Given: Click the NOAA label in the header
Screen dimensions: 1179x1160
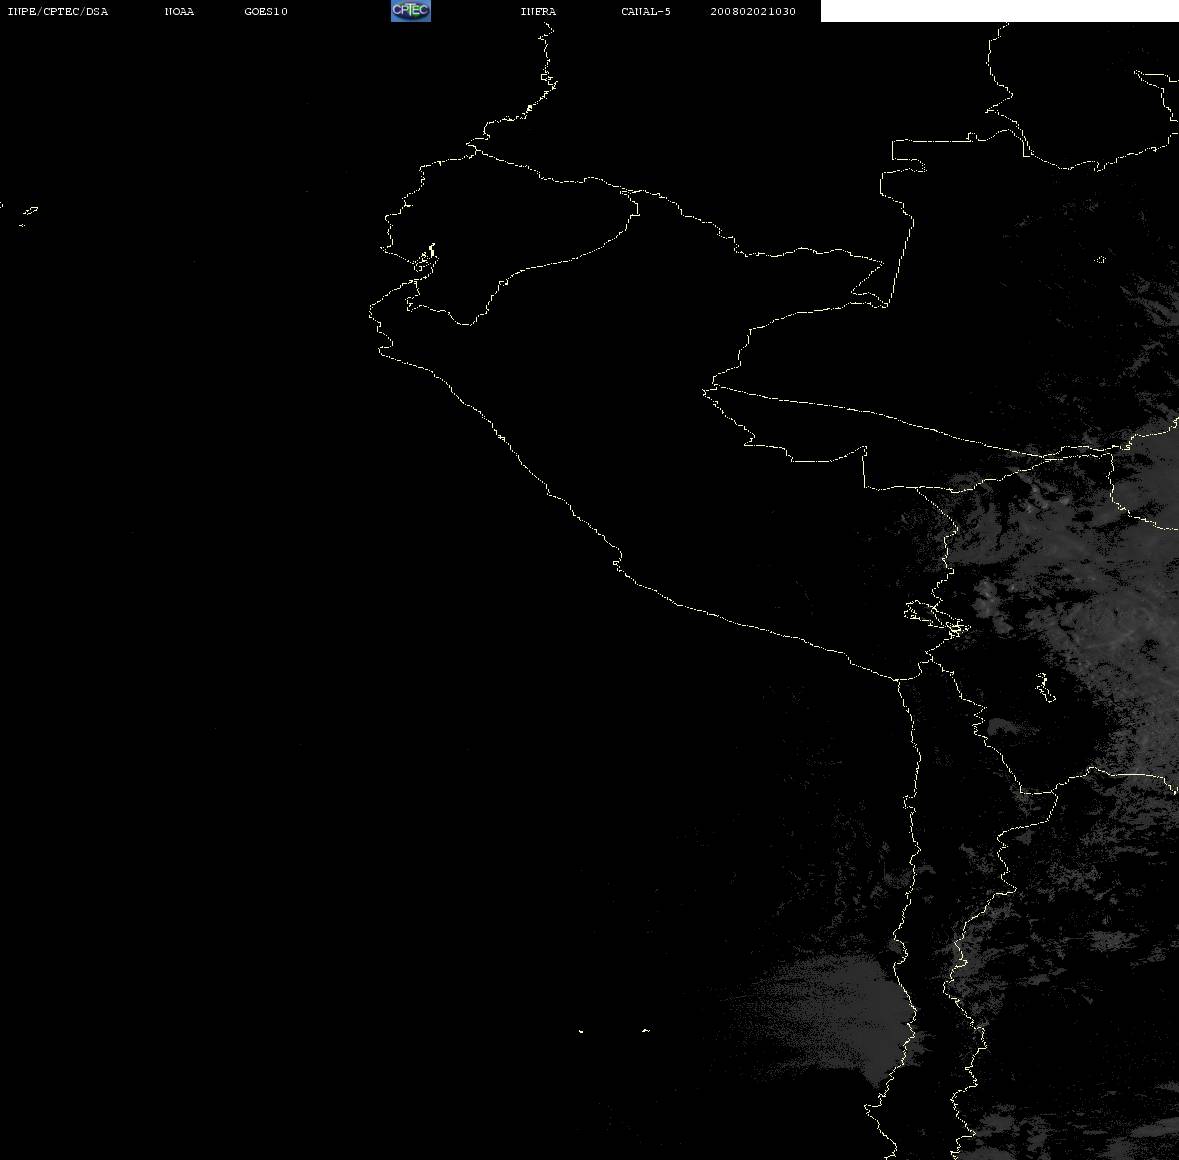Looking at the screenshot, I should tap(179, 11).
